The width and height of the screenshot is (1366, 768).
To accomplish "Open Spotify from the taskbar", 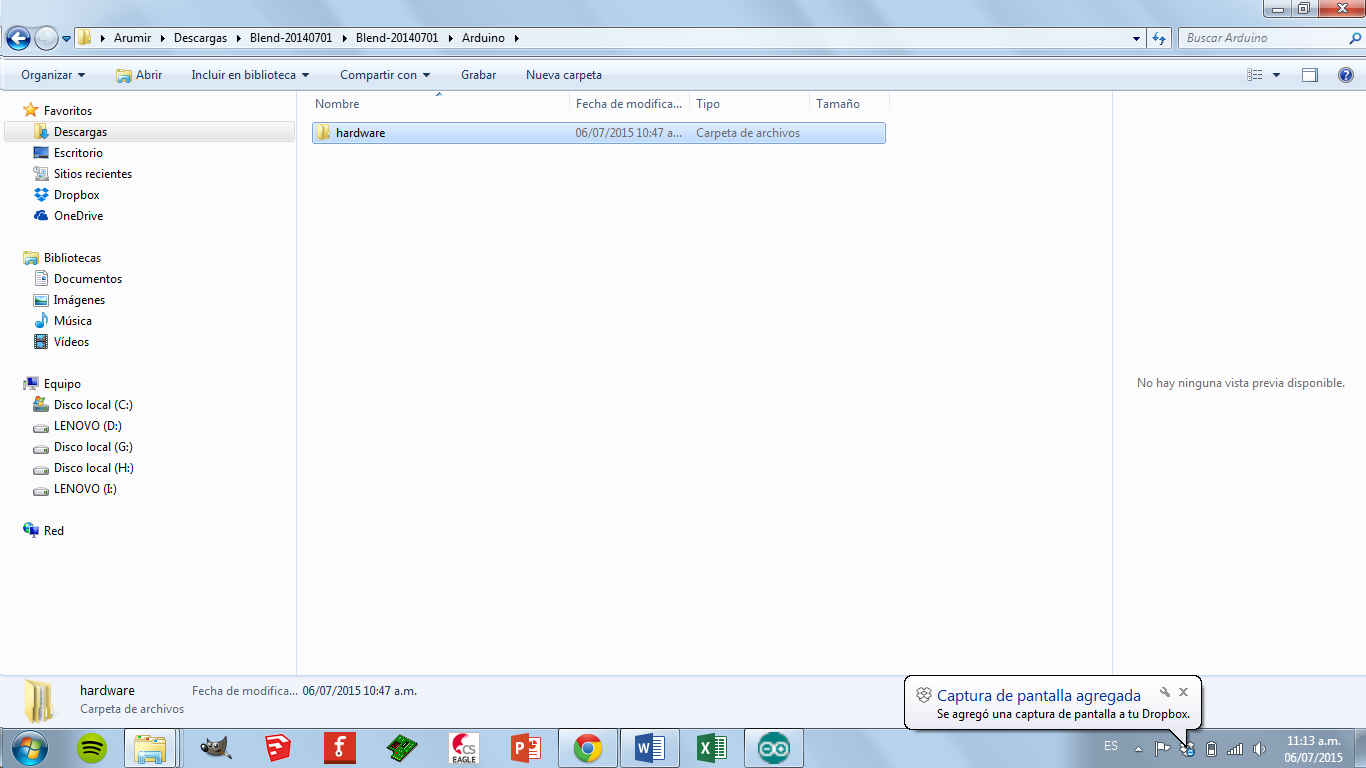I will [x=93, y=747].
